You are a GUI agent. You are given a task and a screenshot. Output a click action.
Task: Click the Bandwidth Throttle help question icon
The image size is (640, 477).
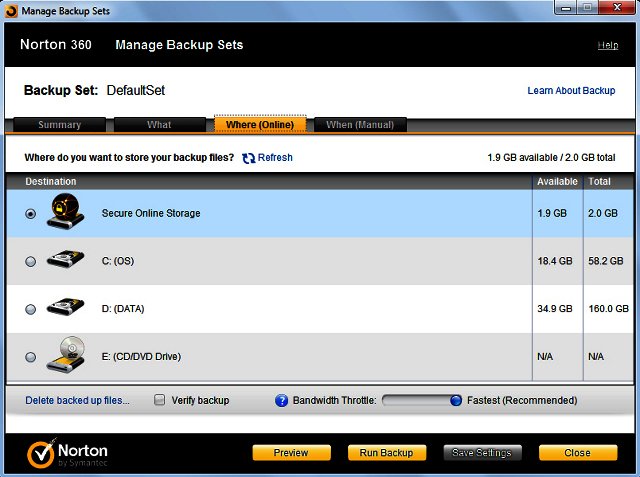click(281, 401)
